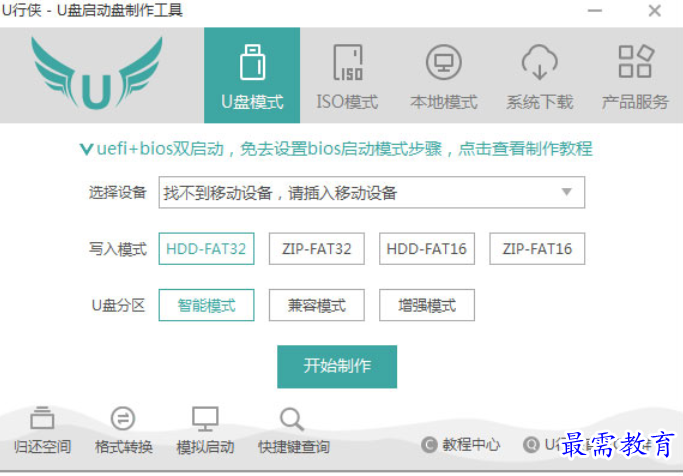Select ZIP-FAT32 write mode

click(317, 249)
